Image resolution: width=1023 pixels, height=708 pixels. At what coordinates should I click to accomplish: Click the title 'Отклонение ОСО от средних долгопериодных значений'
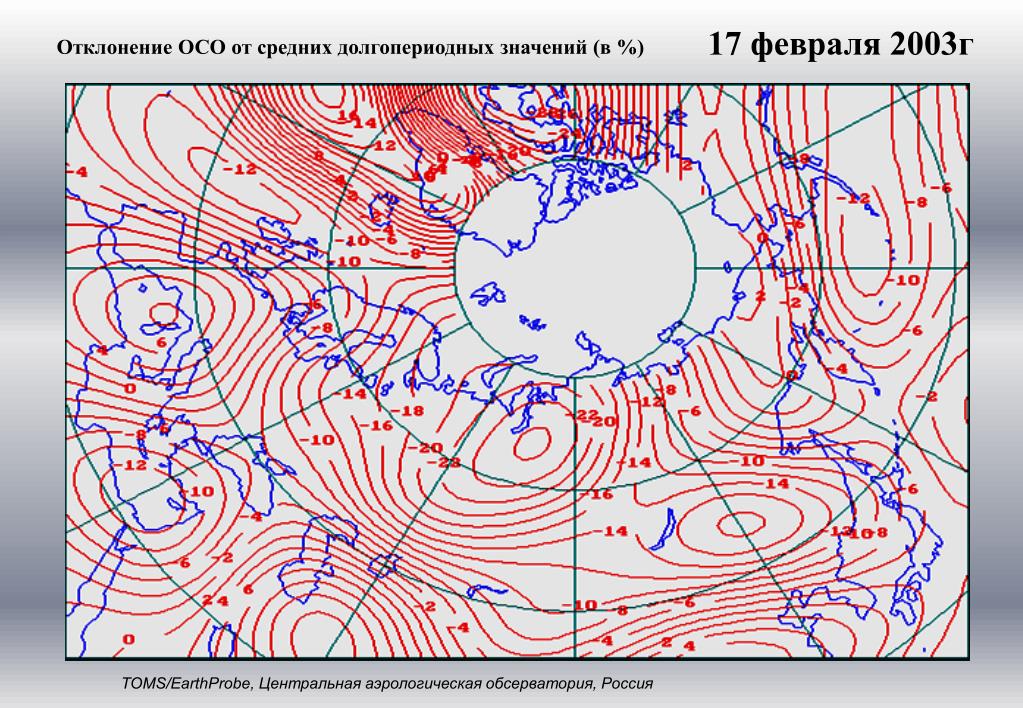[x=322, y=48]
